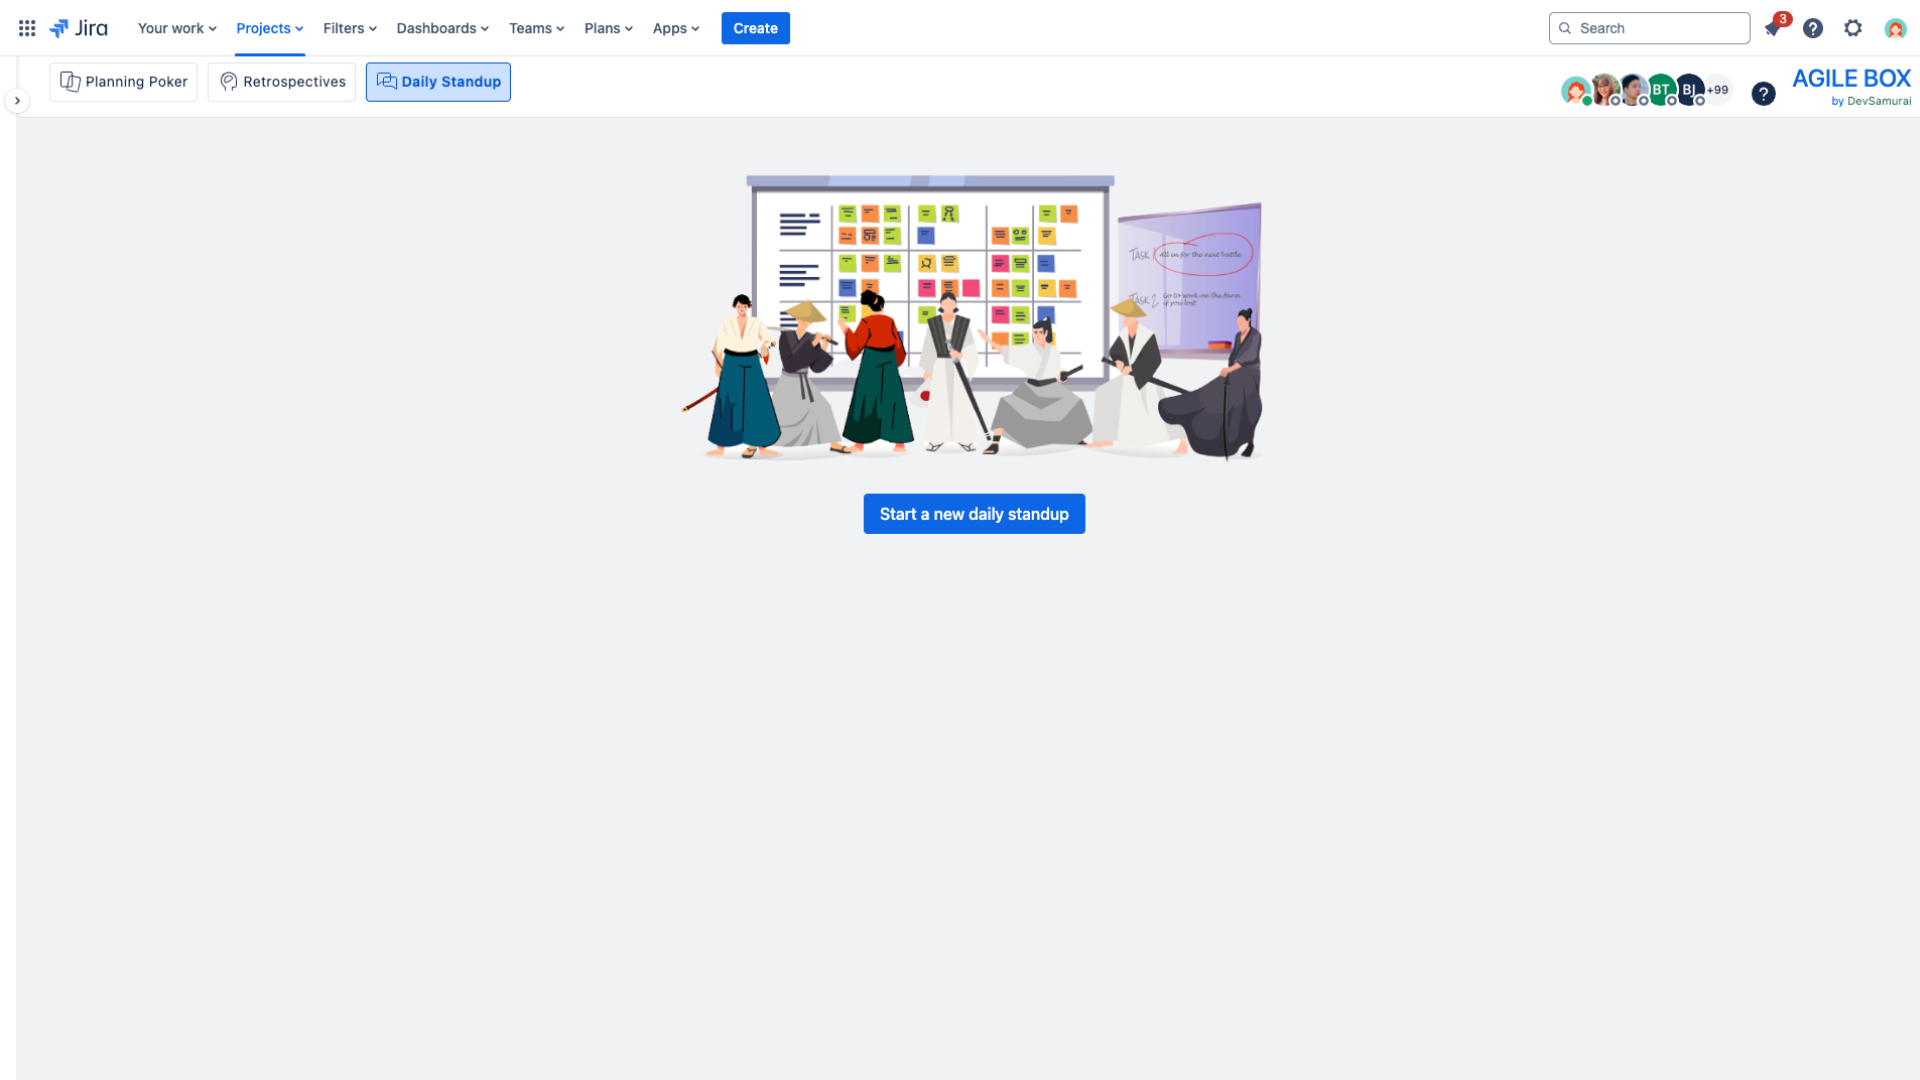Click the settings gear icon
1920x1080 pixels.
click(1854, 28)
